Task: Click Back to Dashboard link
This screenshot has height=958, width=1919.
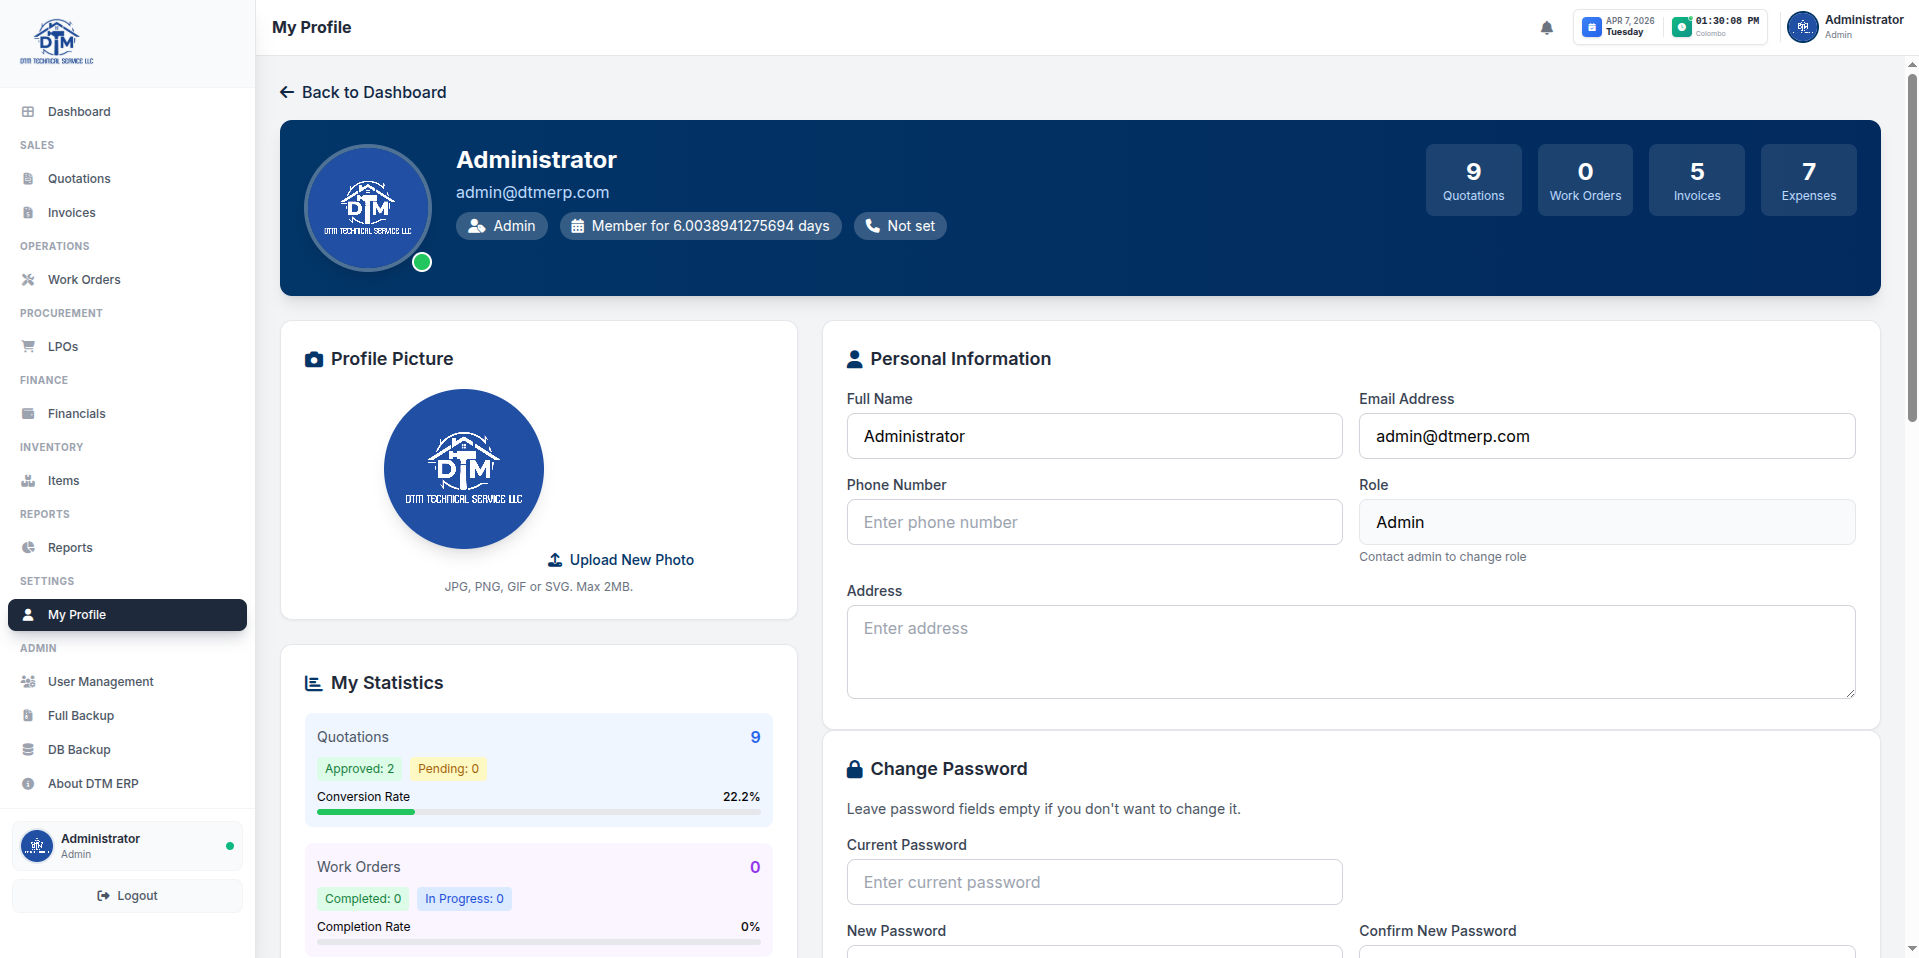Action: click(x=363, y=92)
